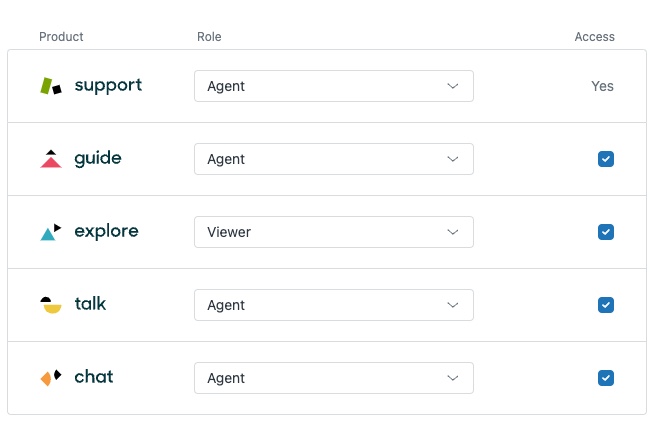Uncheck the Guide access checkbox

click(605, 159)
